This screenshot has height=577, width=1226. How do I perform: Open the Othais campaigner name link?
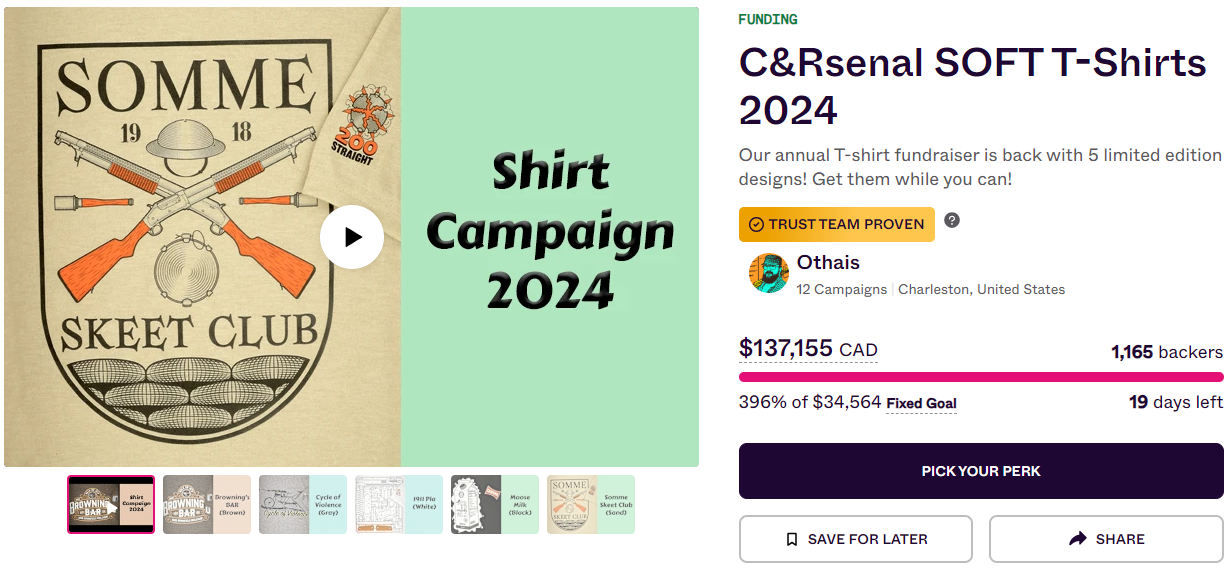pyautogui.click(x=828, y=263)
